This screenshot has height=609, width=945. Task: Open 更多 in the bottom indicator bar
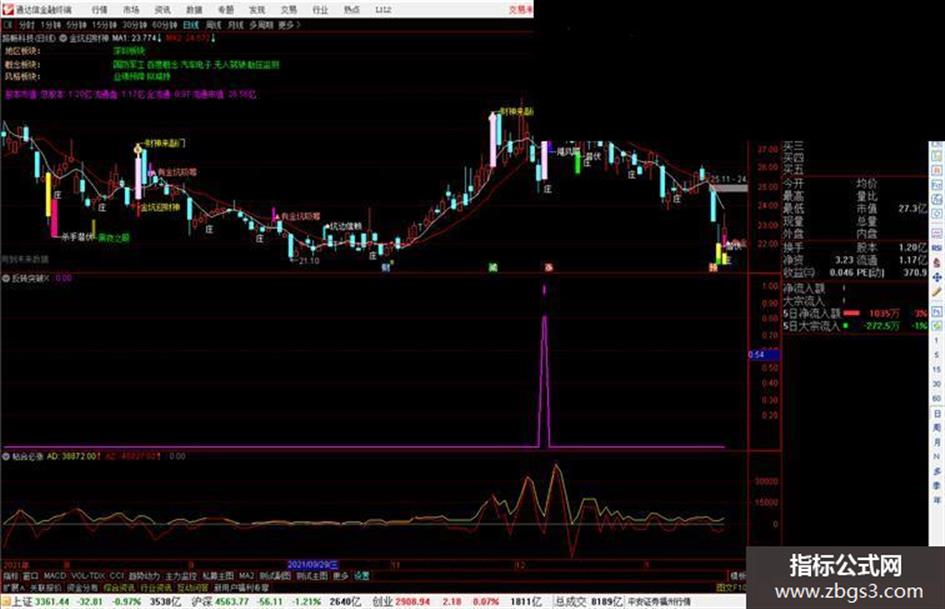click(x=341, y=576)
